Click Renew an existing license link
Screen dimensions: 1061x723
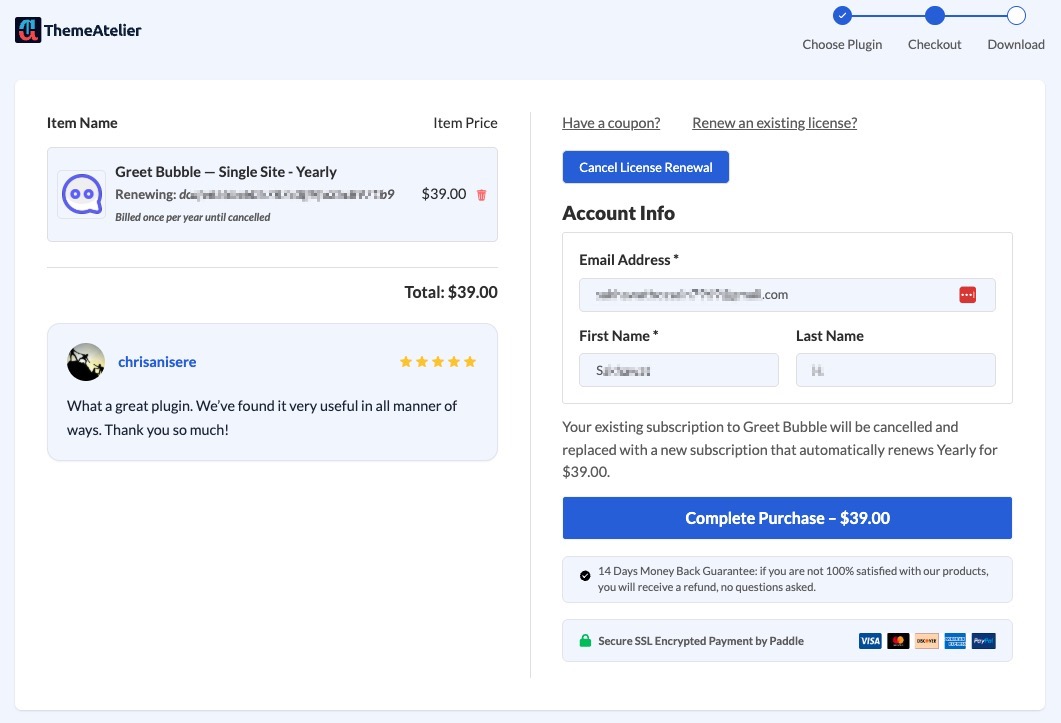point(774,123)
